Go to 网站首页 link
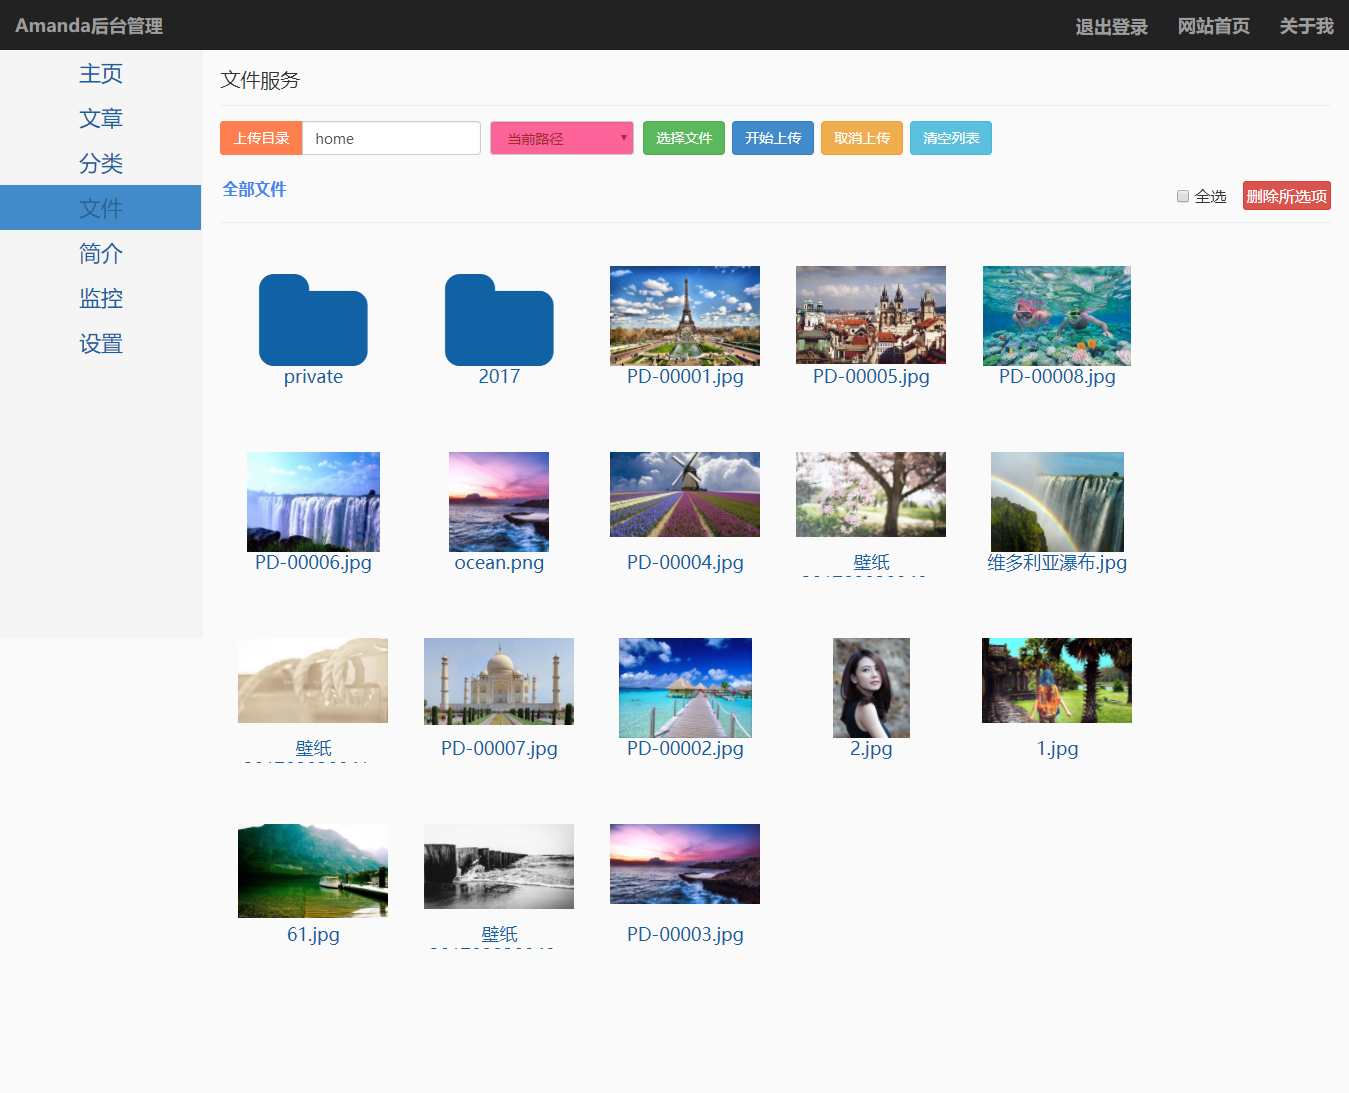1349x1093 pixels. (1213, 26)
